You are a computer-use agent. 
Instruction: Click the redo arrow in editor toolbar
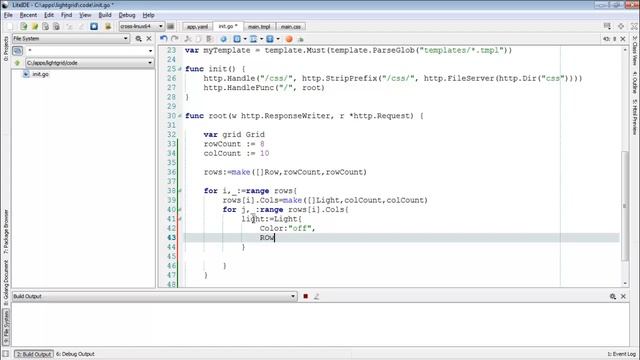pyautogui.click(x=175, y=39)
